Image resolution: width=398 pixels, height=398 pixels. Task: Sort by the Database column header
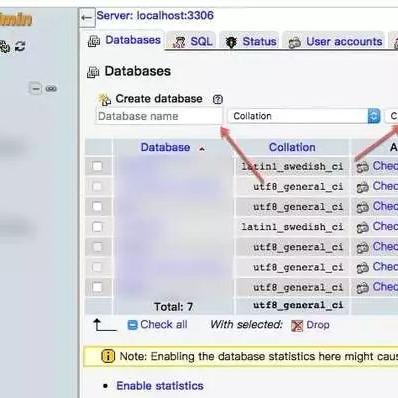click(x=165, y=147)
